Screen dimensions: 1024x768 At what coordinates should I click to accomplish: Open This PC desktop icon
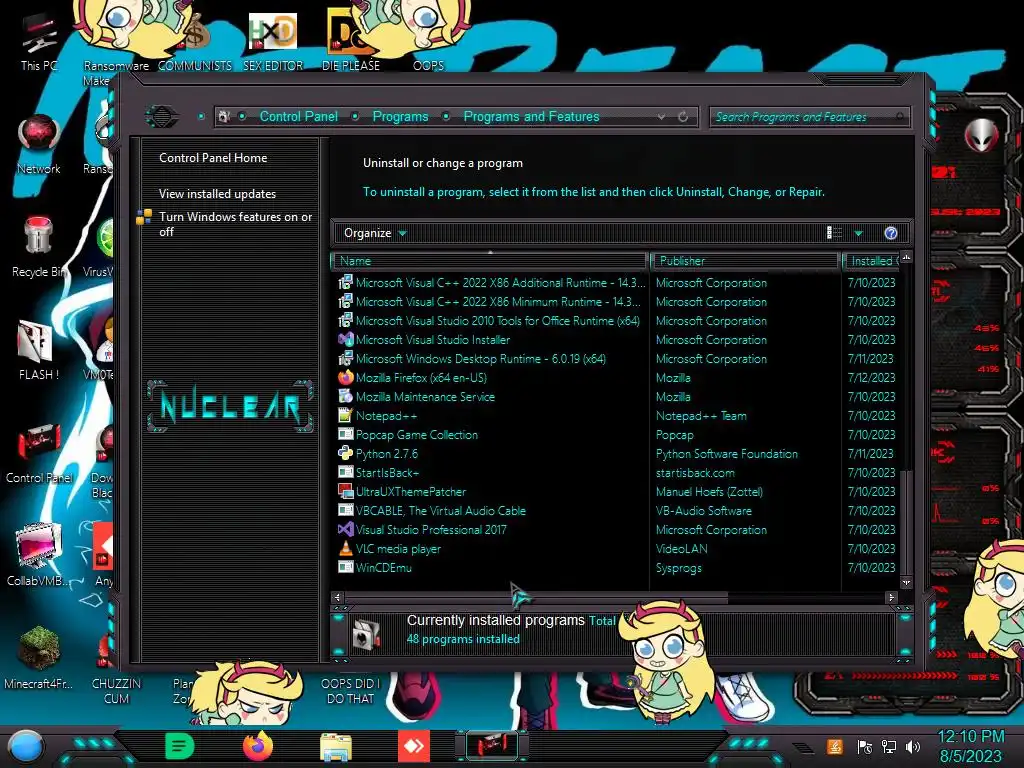[39, 42]
